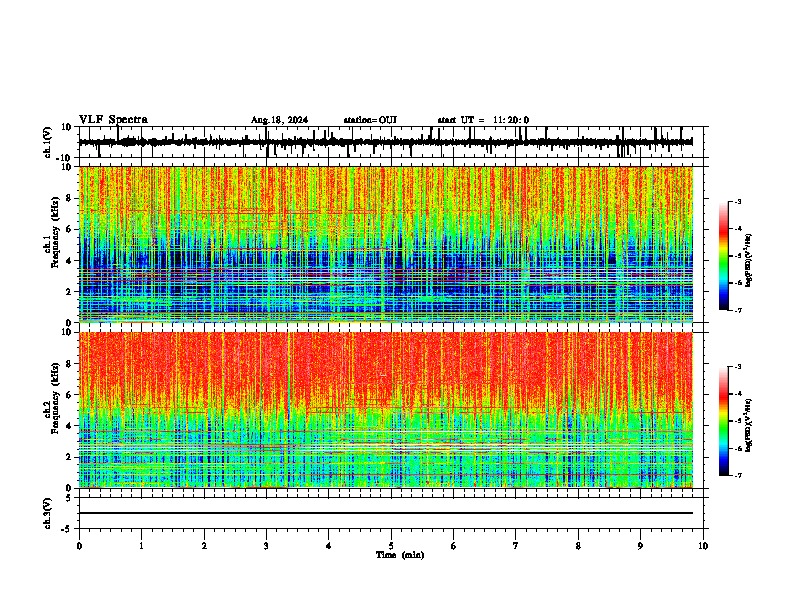Select the "start UT = 11:20:0" text
Image resolution: width=792 pixels, height=612 pixels.
click(x=483, y=120)
